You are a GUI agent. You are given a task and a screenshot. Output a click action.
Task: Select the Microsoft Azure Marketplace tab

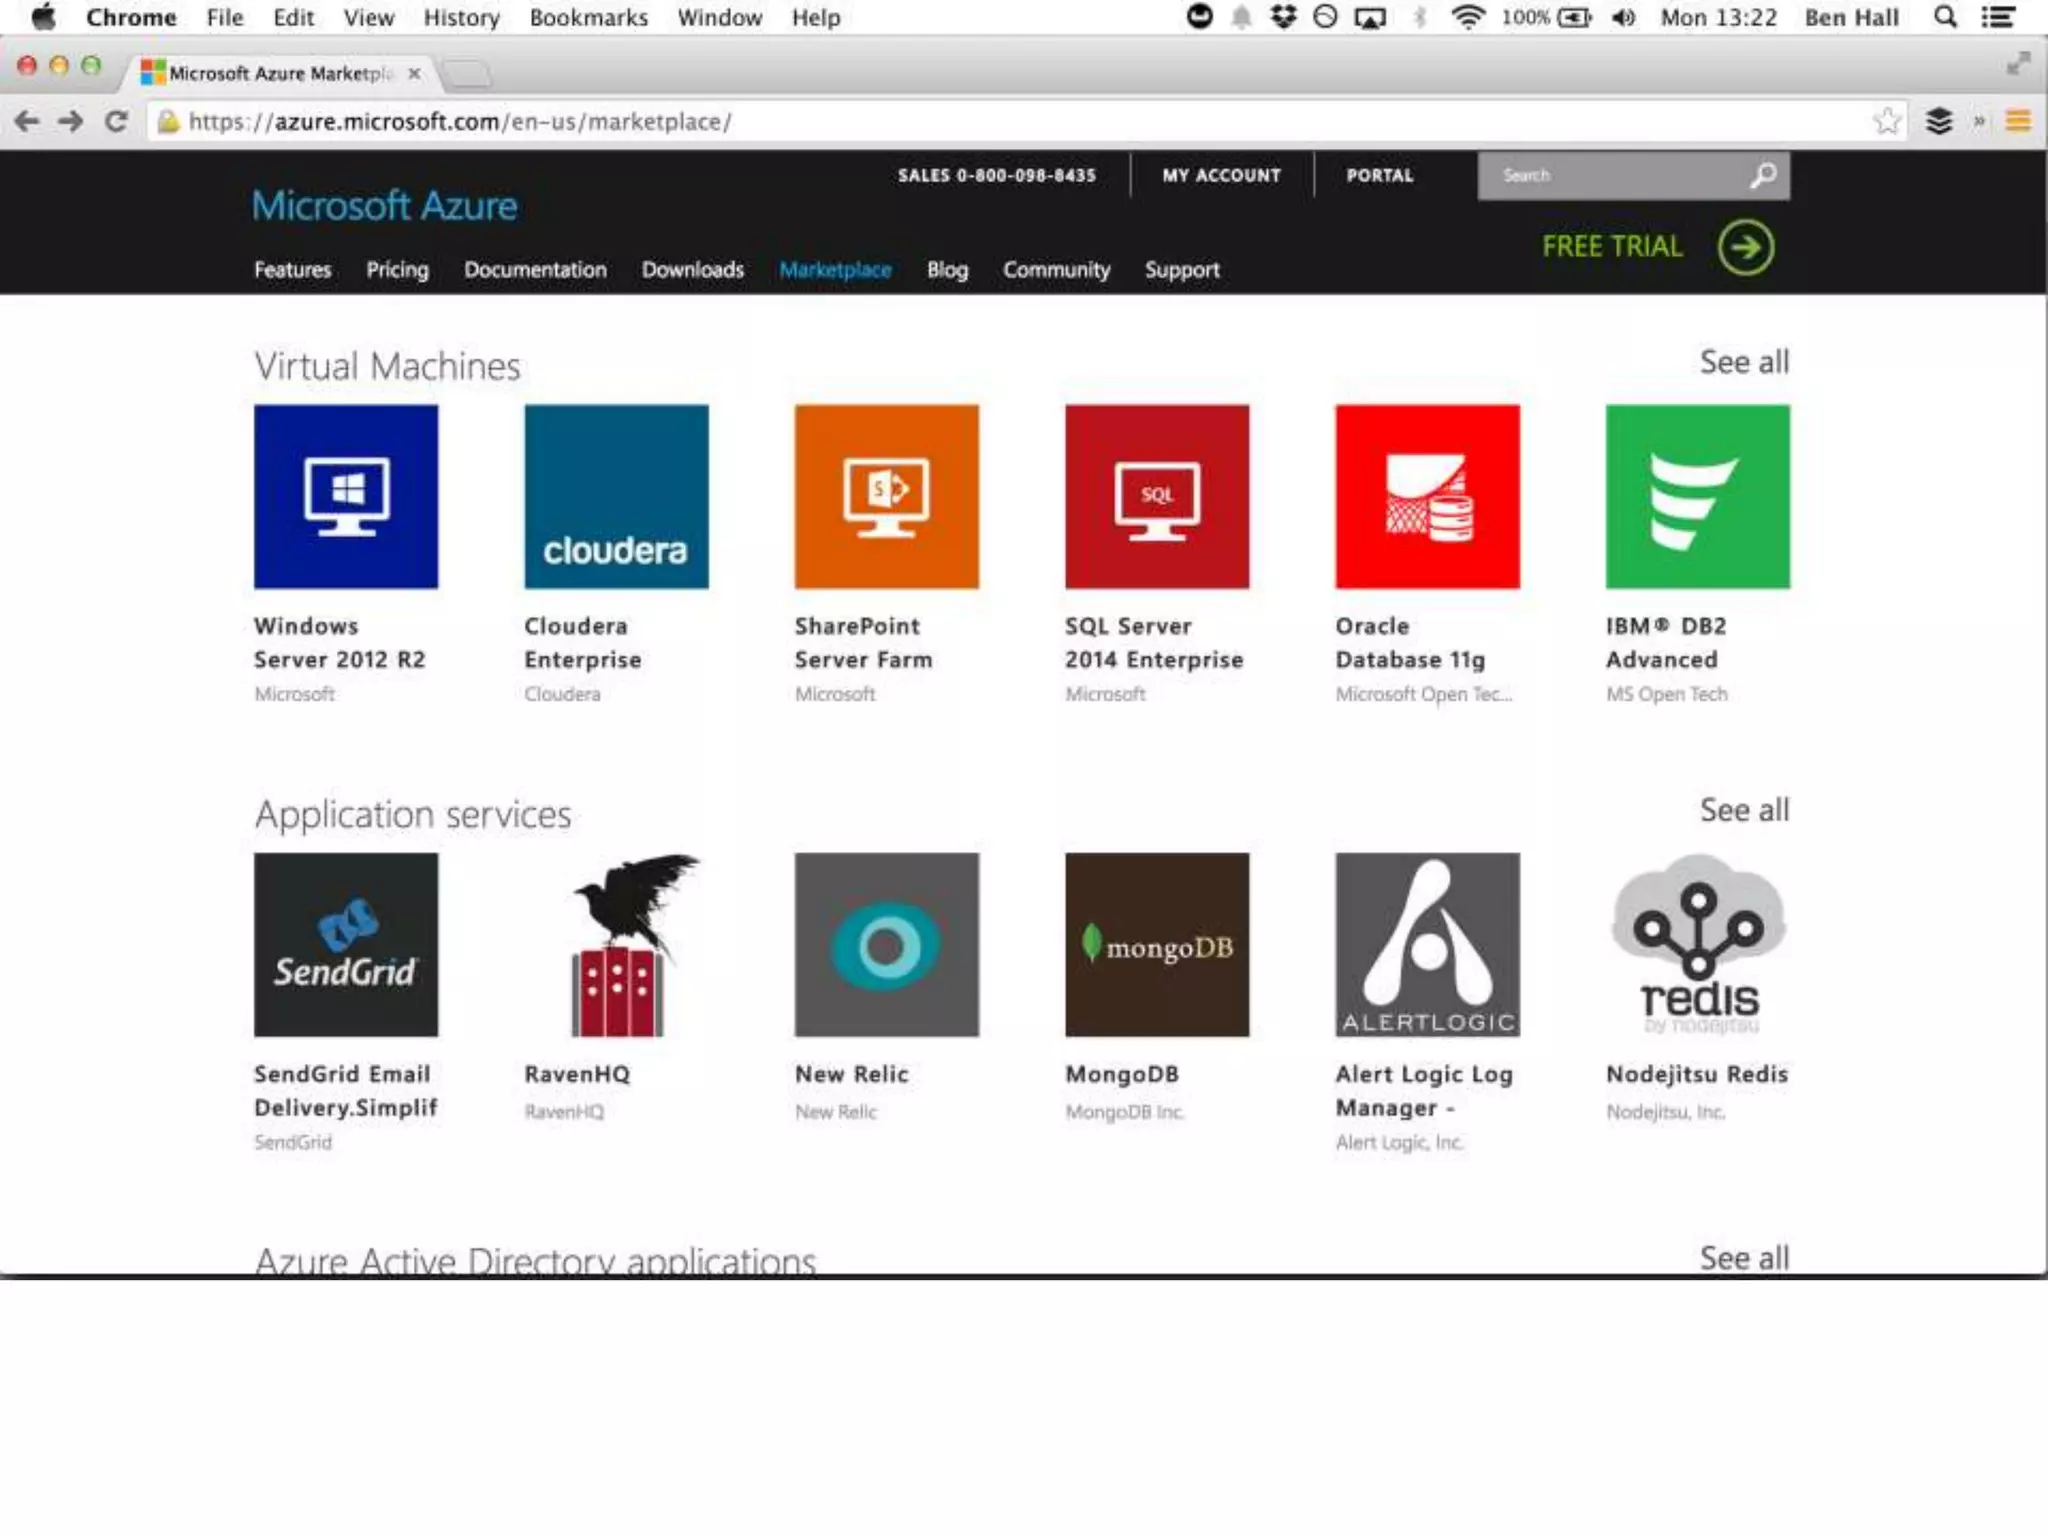pos(280,73)
